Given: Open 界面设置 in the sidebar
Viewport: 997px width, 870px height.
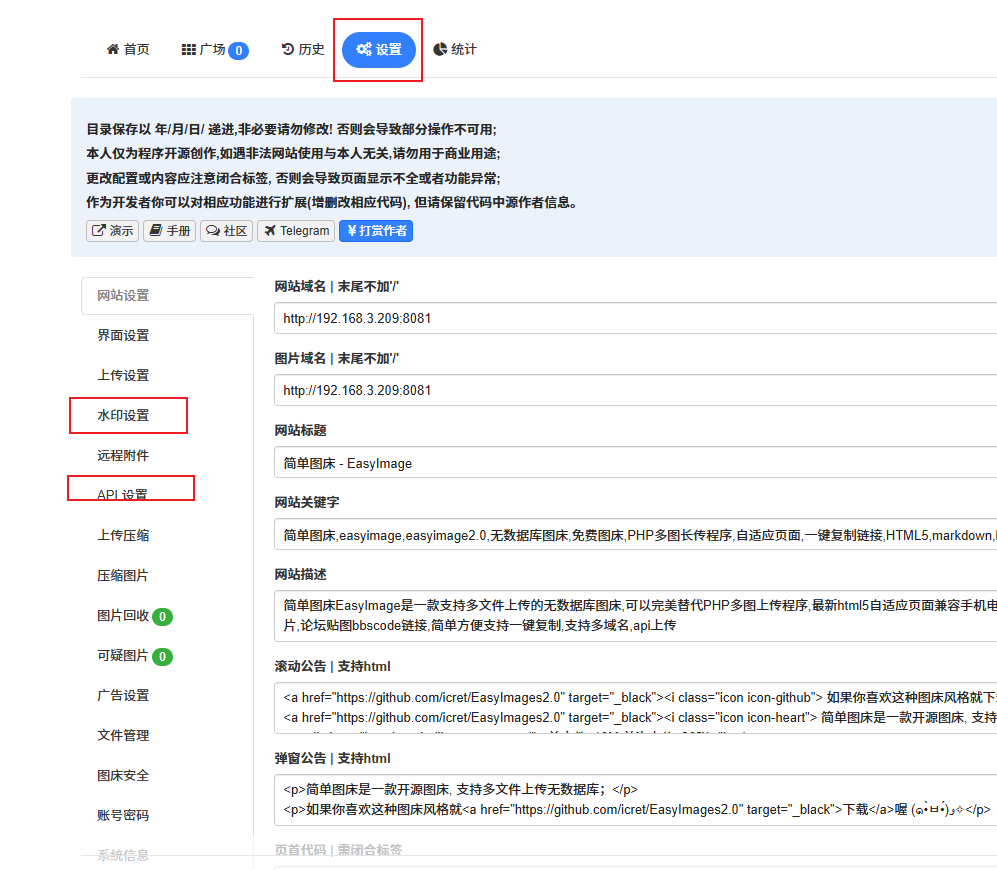Looking at the screenshot, I should [123, 335].
